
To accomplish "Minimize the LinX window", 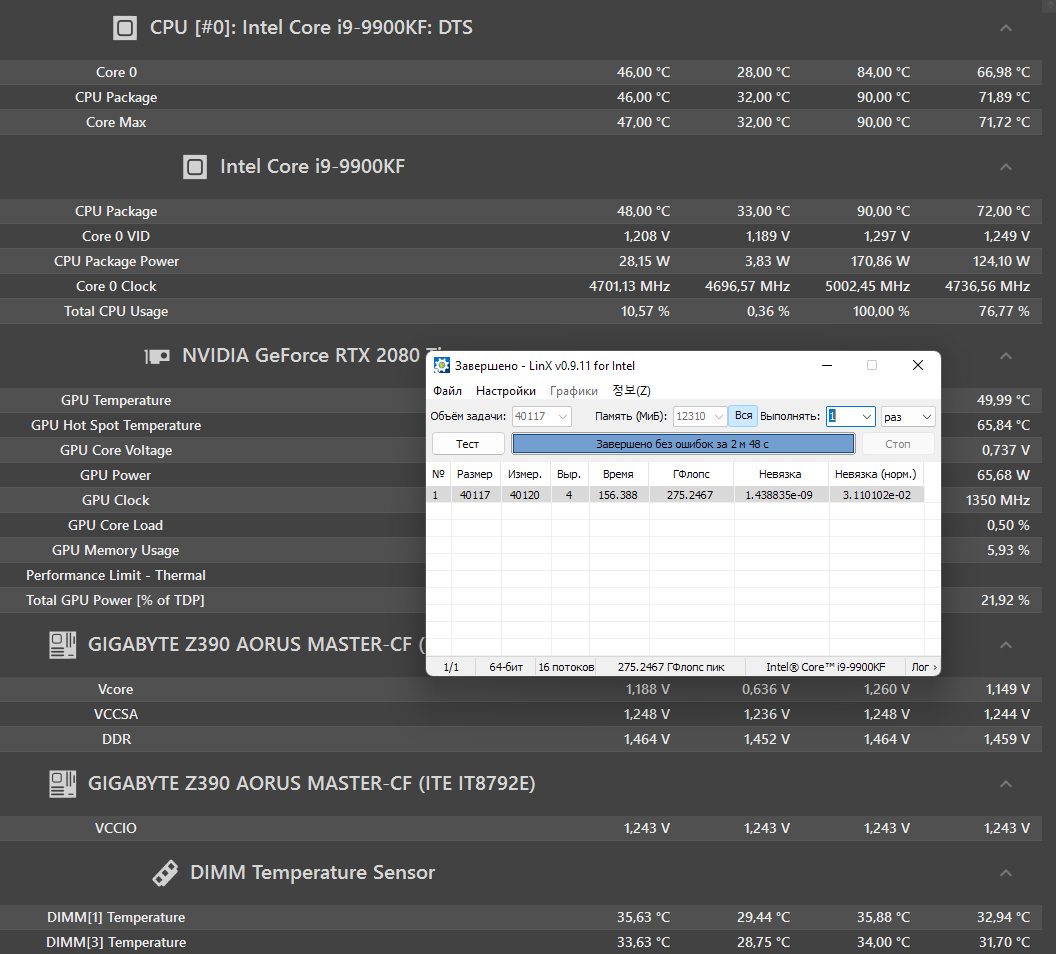I will point(827,366).
